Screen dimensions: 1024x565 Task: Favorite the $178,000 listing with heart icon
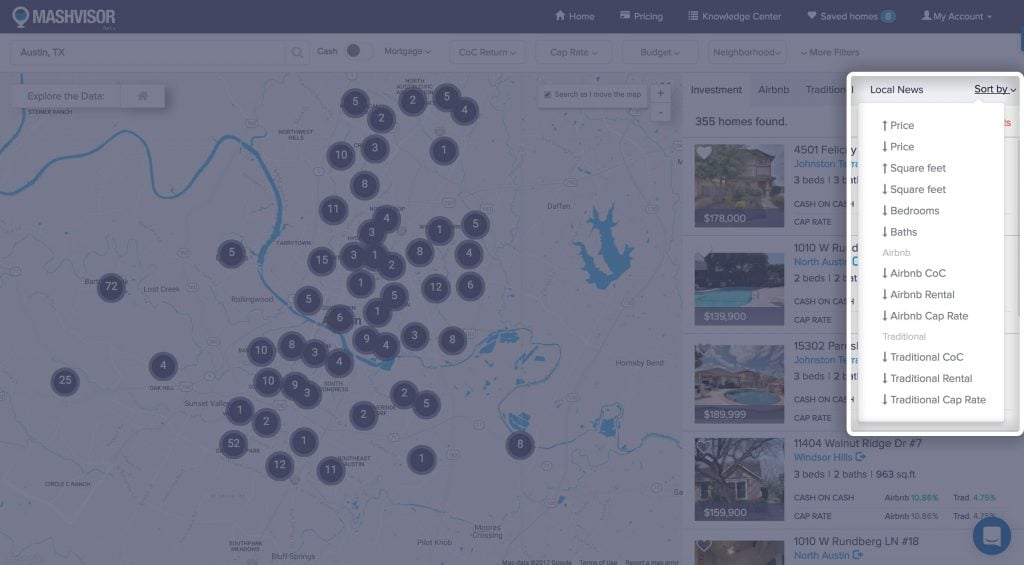704,154
